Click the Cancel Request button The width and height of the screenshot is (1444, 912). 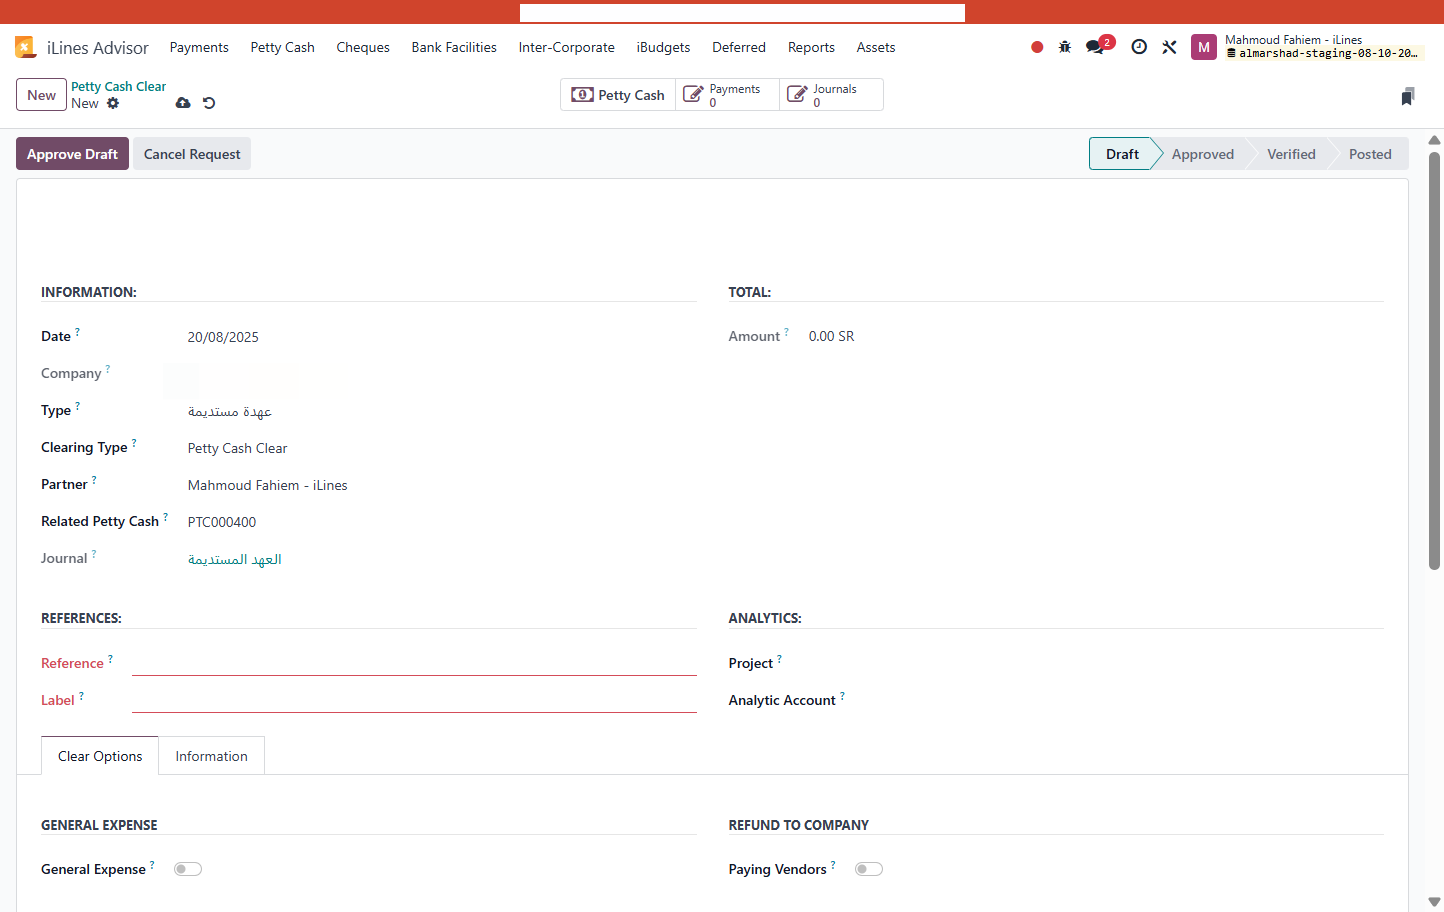tap(192, 154)
